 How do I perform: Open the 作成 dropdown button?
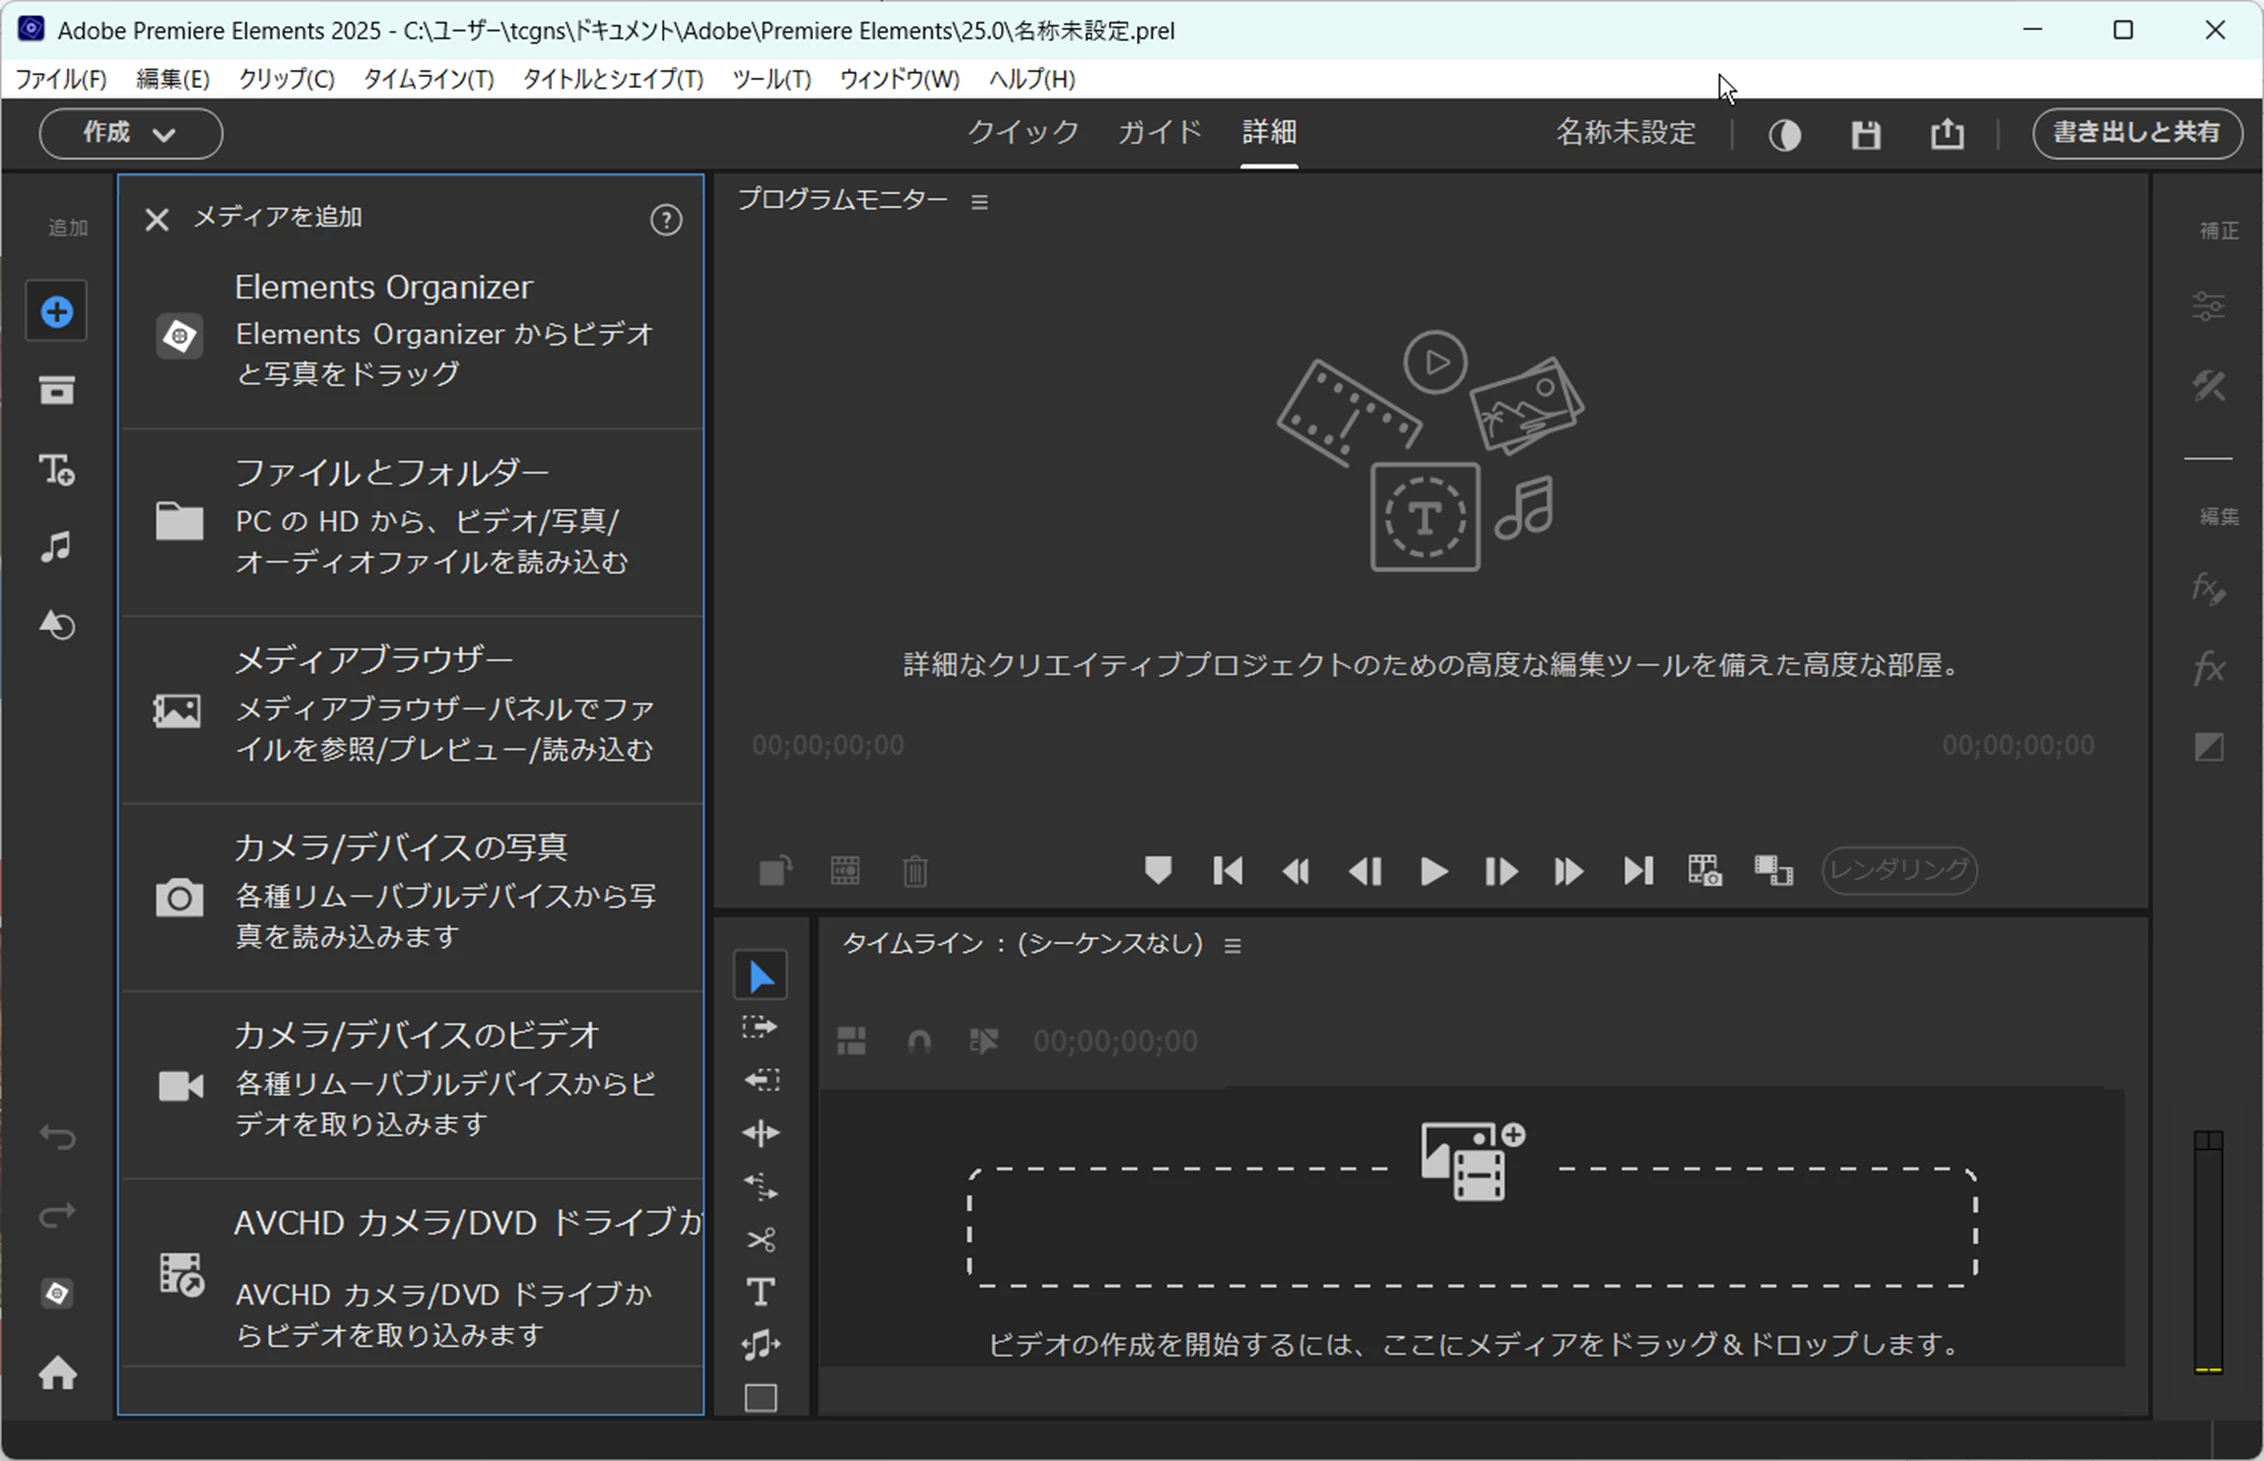[131, 133]
